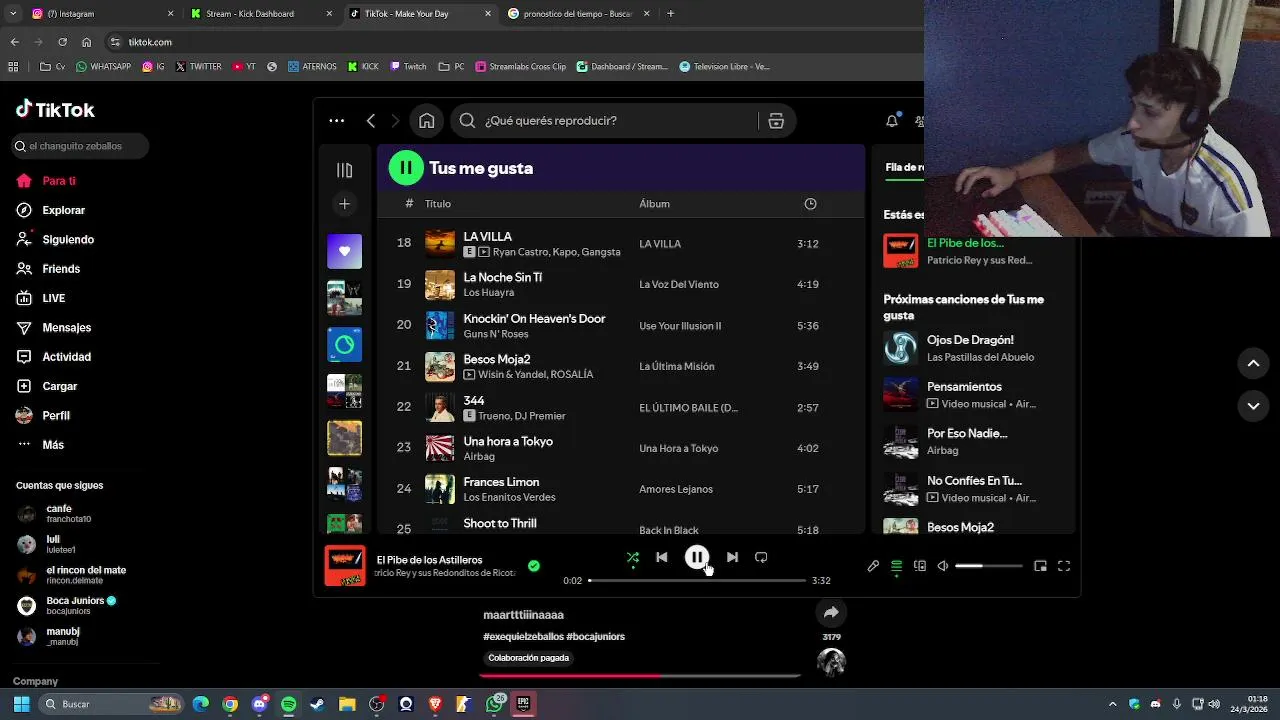Open Steam from Windows taskbar
Viewport: 1280px width, 720px height.
(x=318, y=704)
